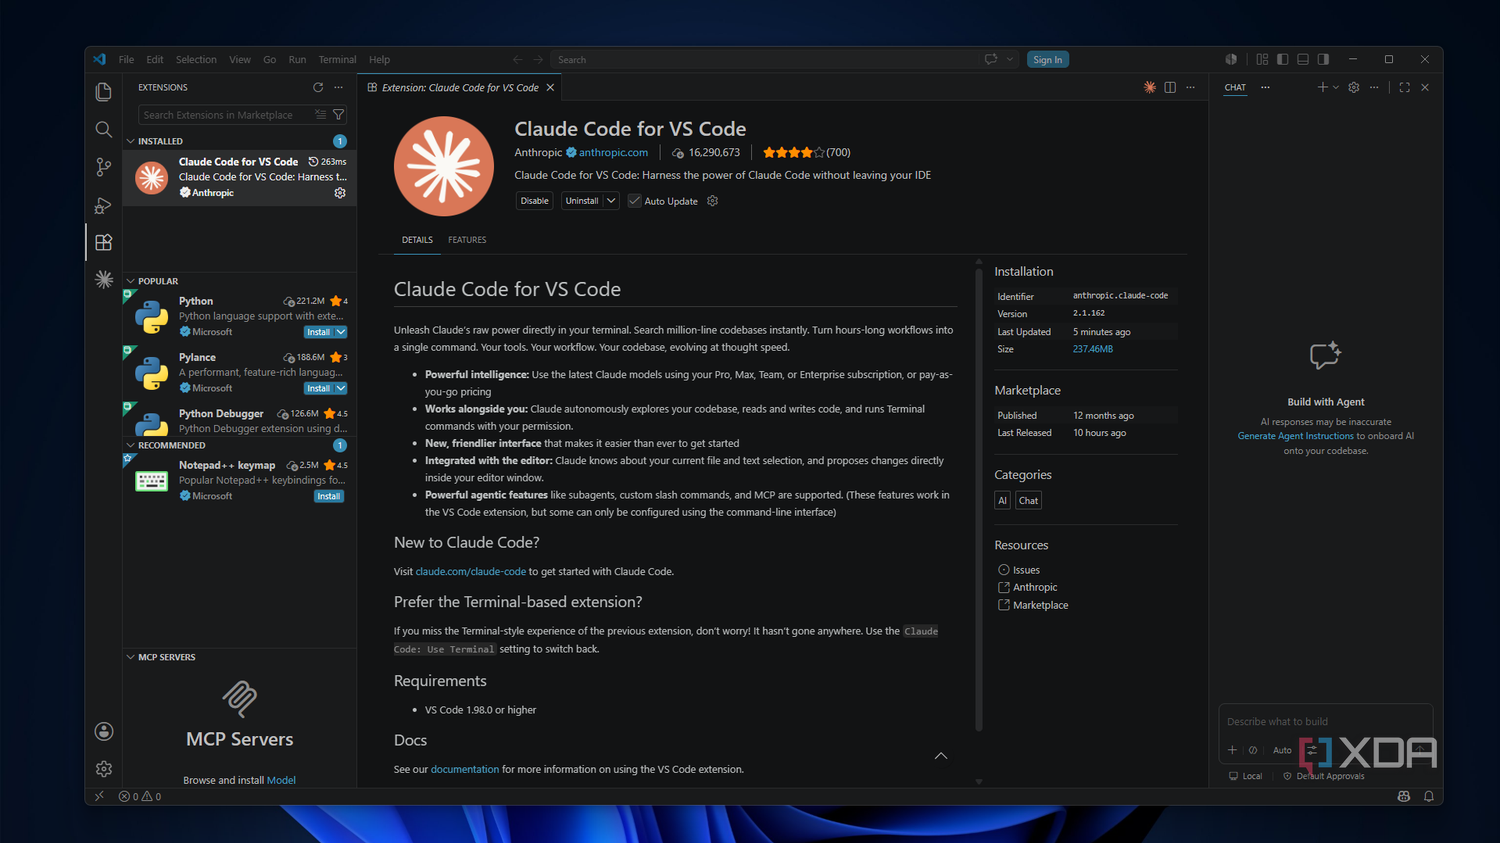Image resolution: width=1500 pixels, height=843 pixels.
Task: Click the Claude Code icon in editor toolbar
Action: (x=1150, y=88)
